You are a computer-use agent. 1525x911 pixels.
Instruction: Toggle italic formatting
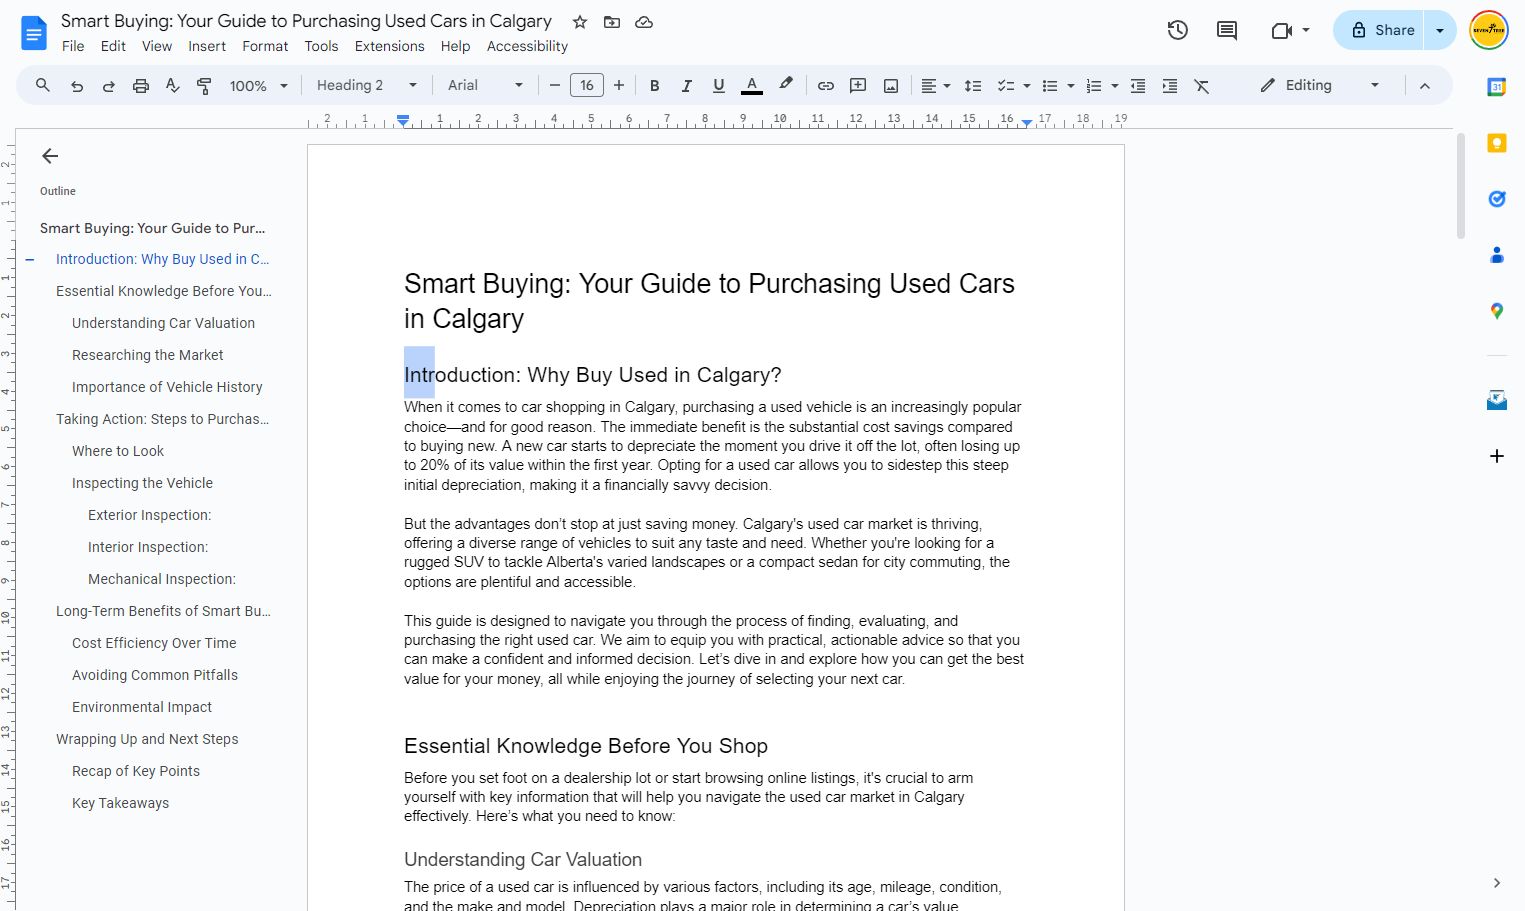(x=687, y=86)
